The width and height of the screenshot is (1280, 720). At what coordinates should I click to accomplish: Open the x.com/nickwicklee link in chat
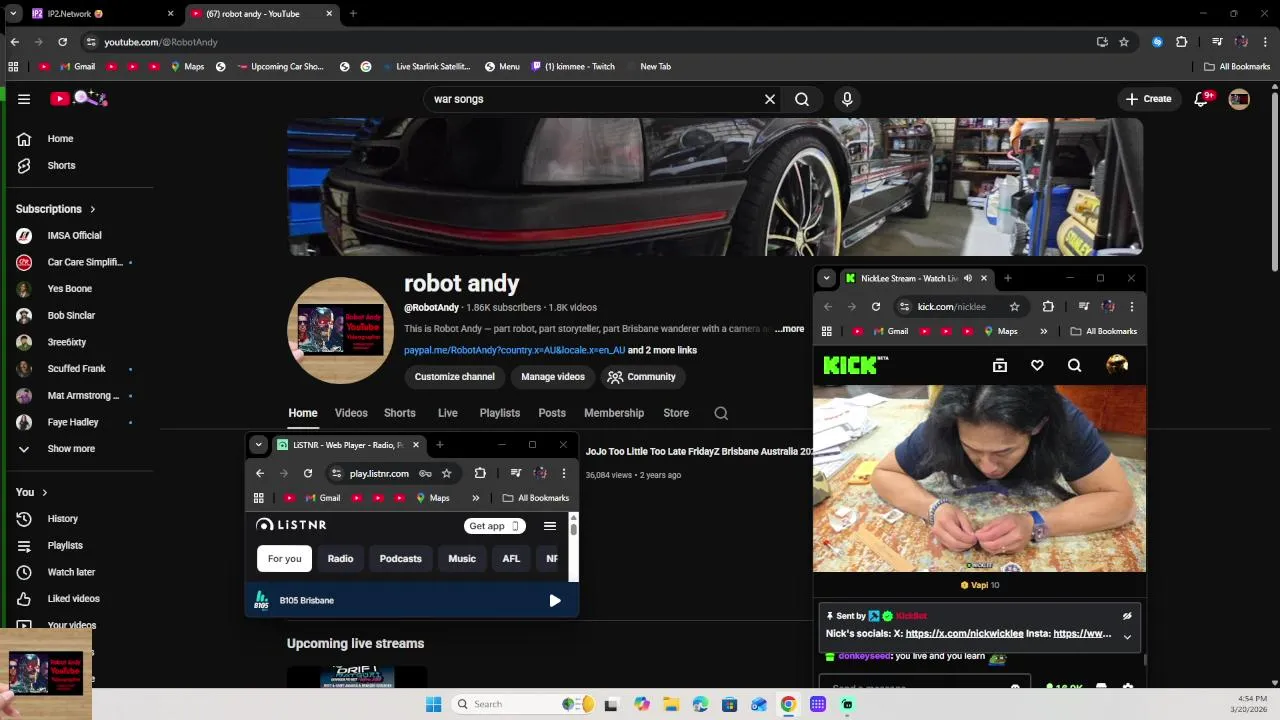point(964,634)
